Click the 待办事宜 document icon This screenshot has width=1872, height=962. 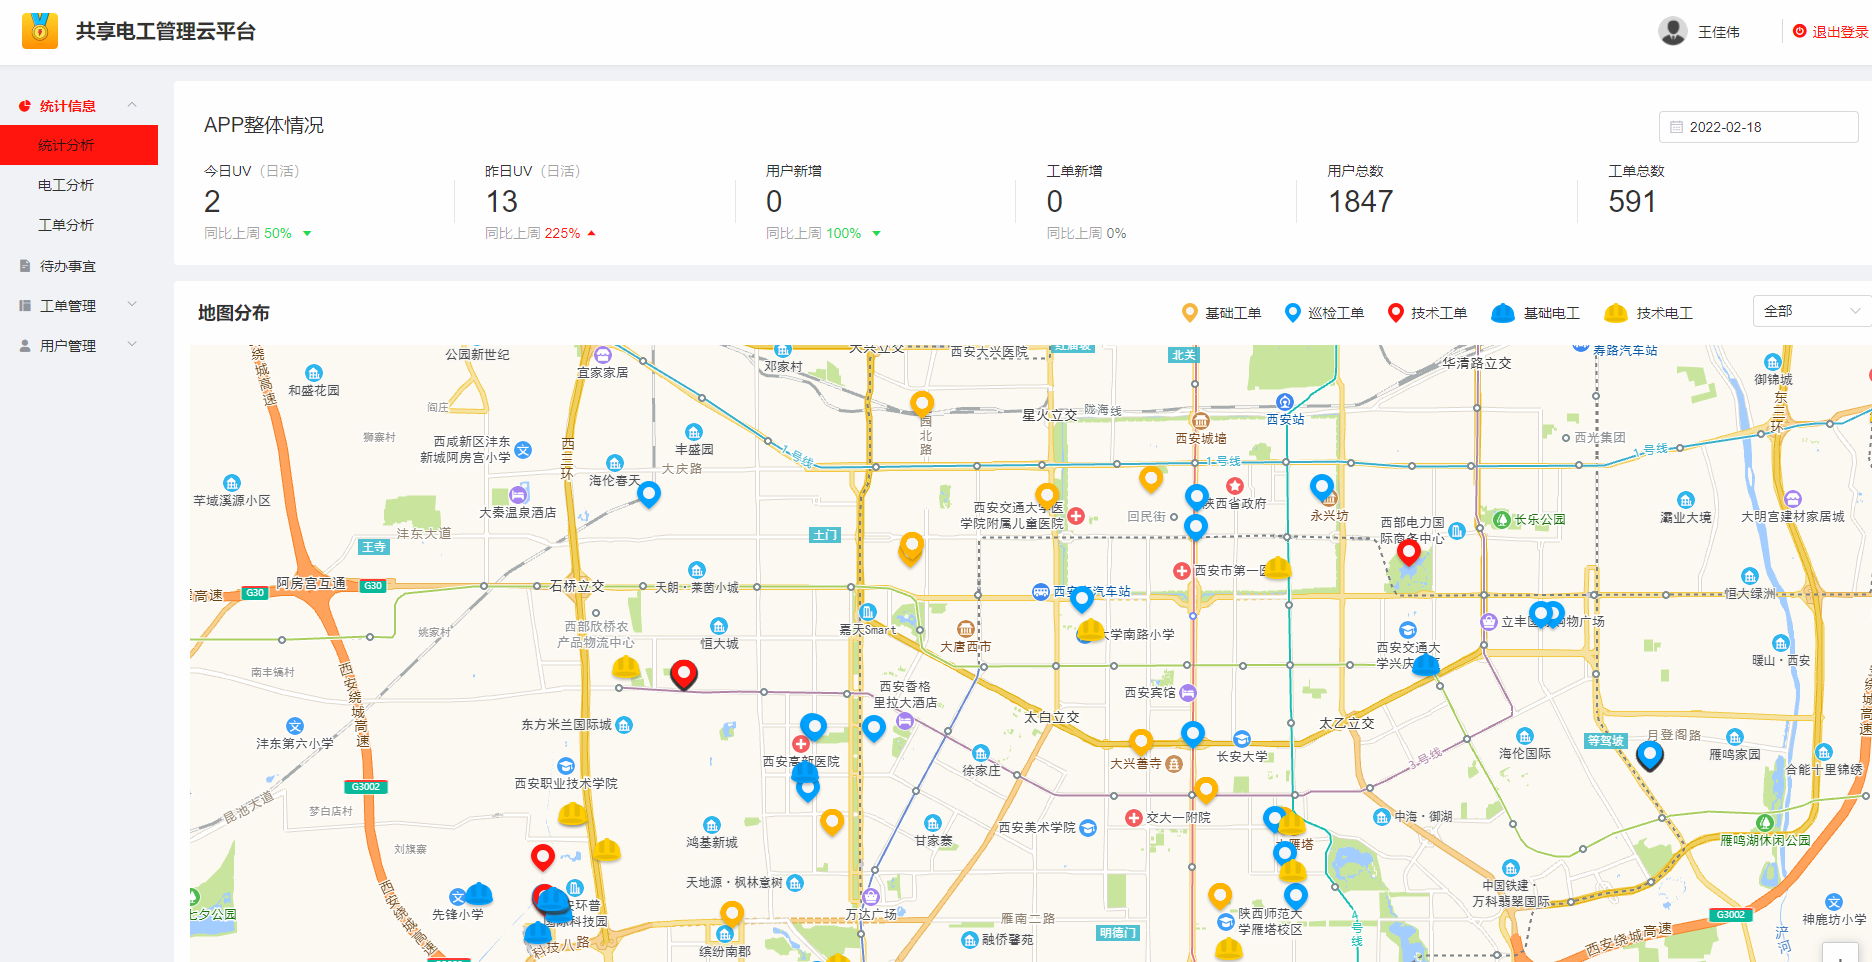25,266
